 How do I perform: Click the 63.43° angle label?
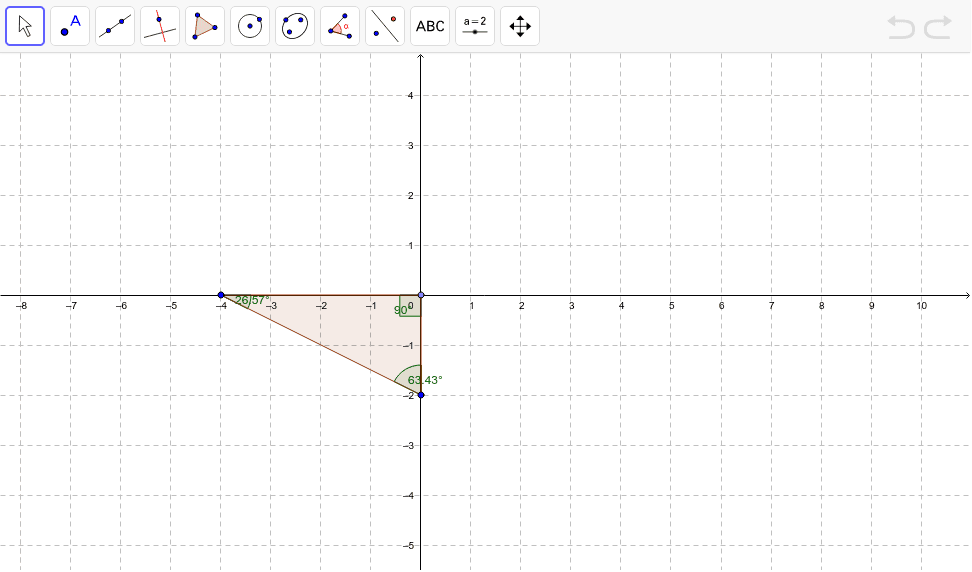click(425, 380)
